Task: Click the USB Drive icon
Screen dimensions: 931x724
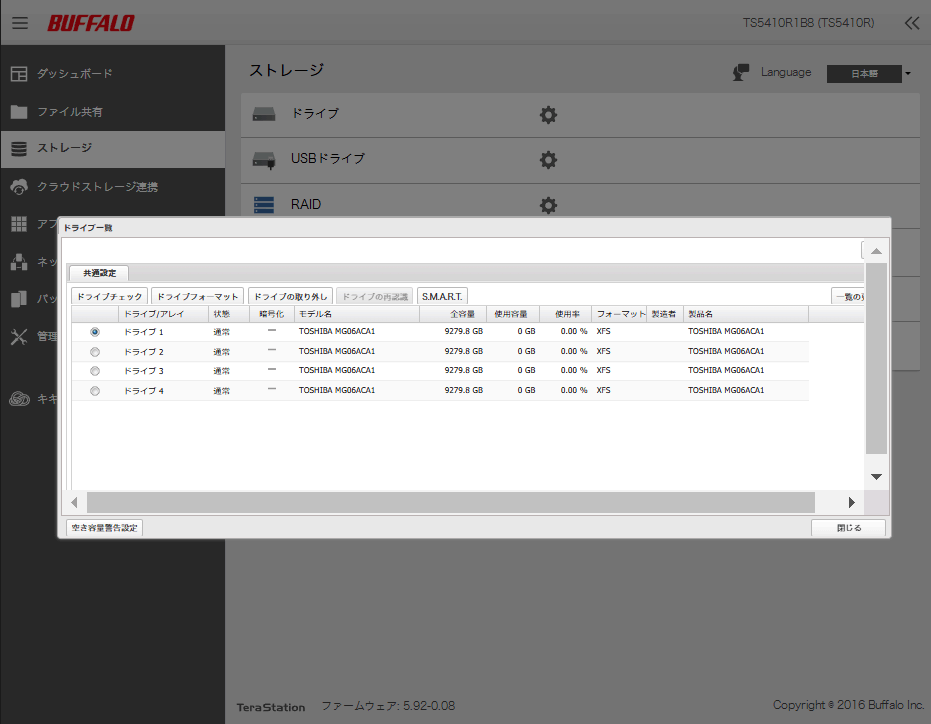Action: pyautogui.click(x=264, y=160)
